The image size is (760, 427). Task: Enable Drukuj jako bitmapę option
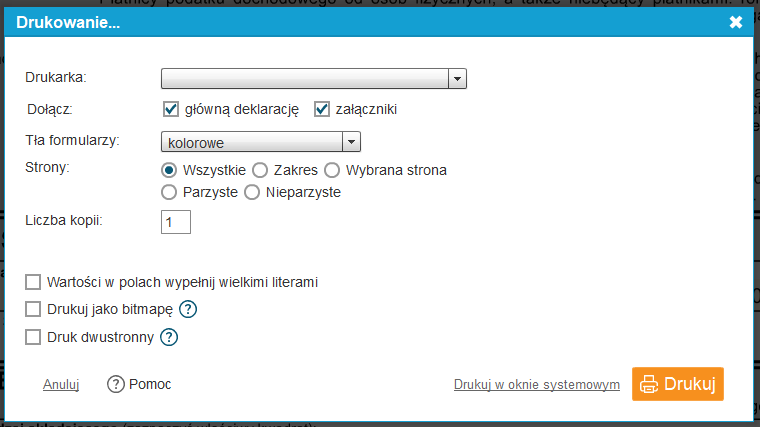tap(34, 309)
